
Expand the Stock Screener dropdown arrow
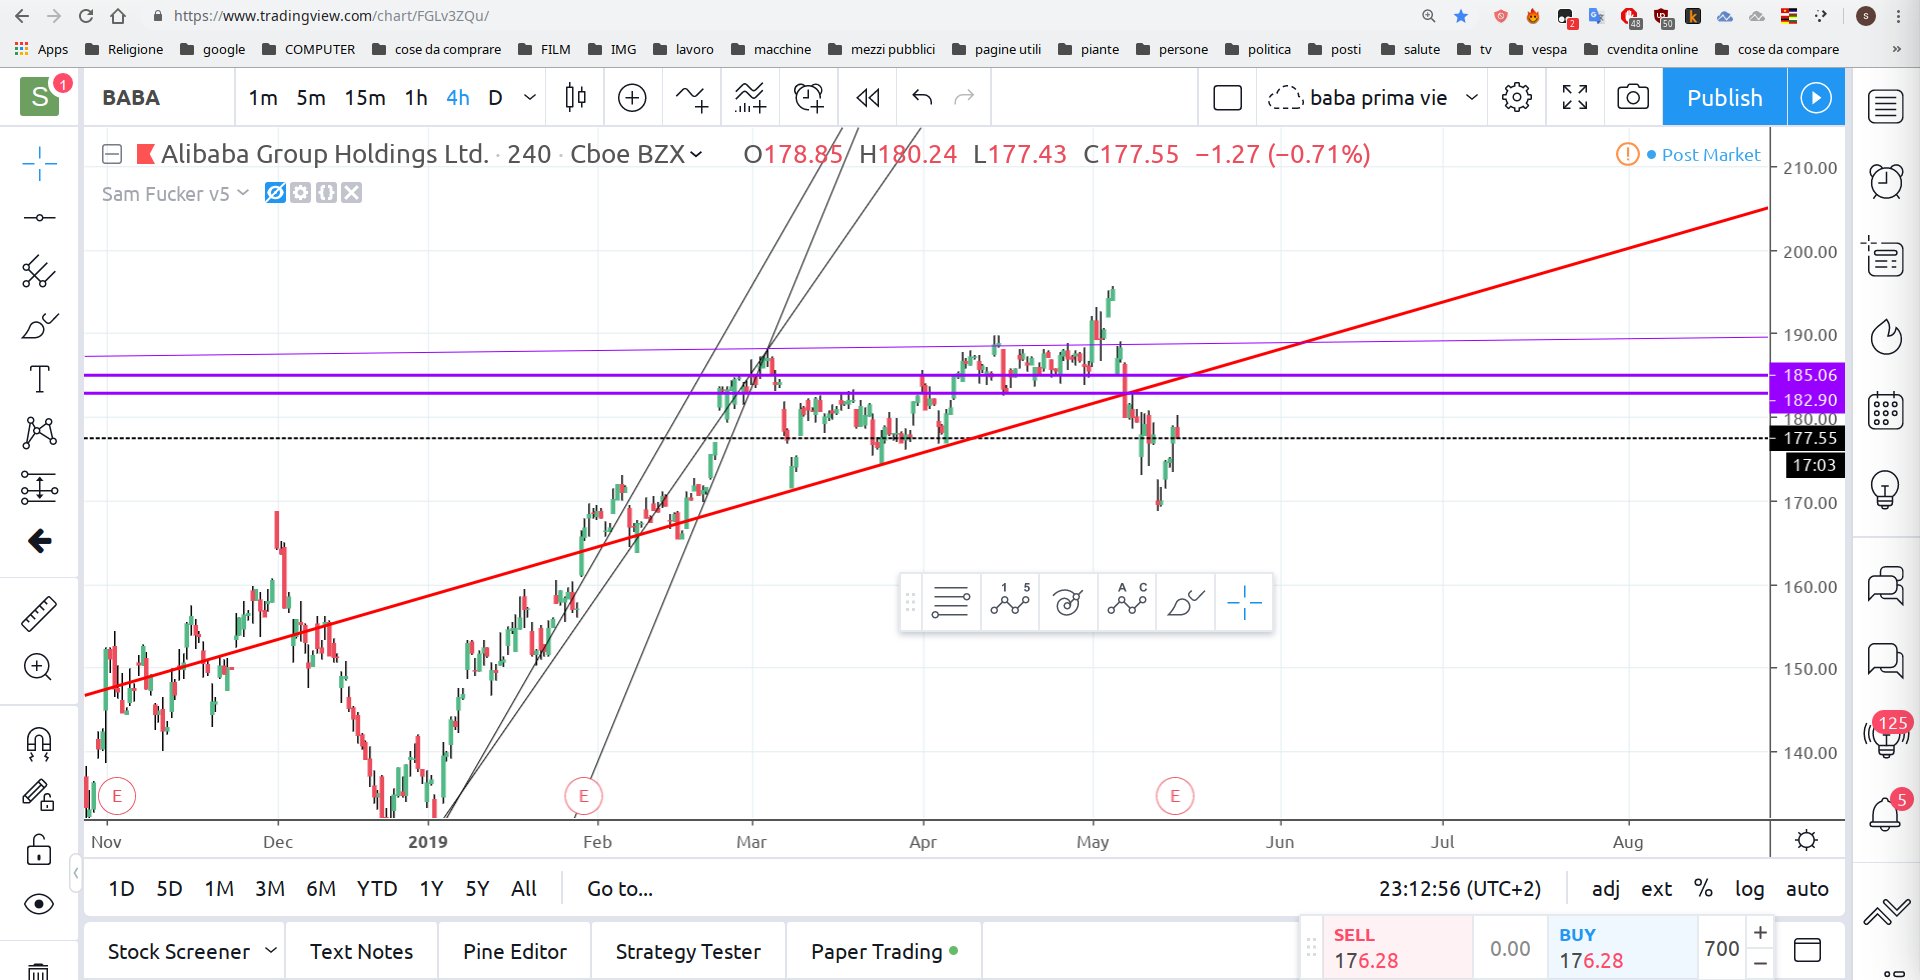pyautogui.click(x=270, y=950)
